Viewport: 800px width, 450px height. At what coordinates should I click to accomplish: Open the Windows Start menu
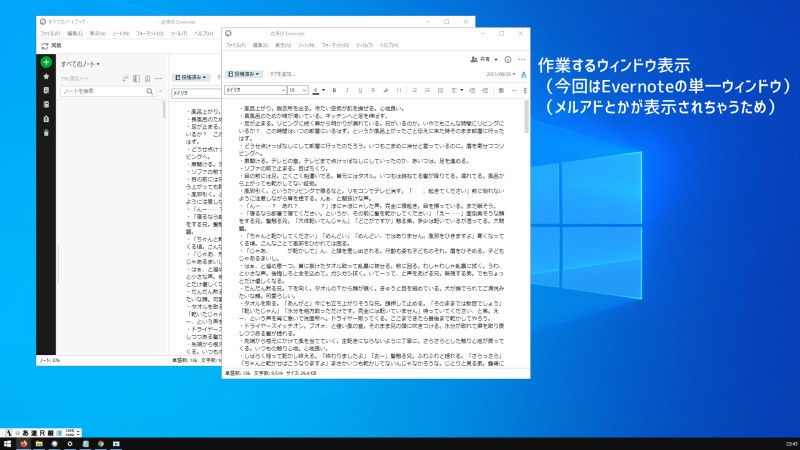(7, 444)
